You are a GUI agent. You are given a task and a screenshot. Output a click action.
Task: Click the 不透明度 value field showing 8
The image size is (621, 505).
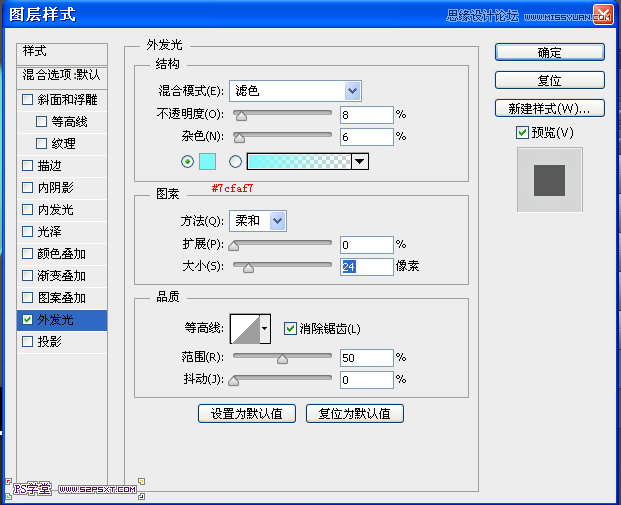367,115
